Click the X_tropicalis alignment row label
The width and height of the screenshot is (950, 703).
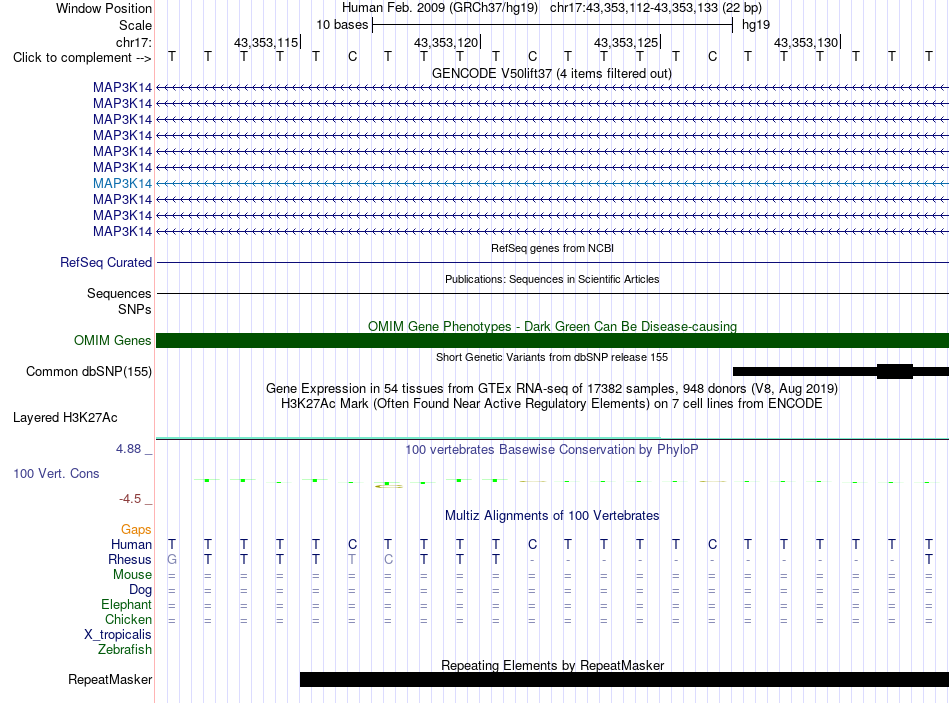(x=118, y=635)
